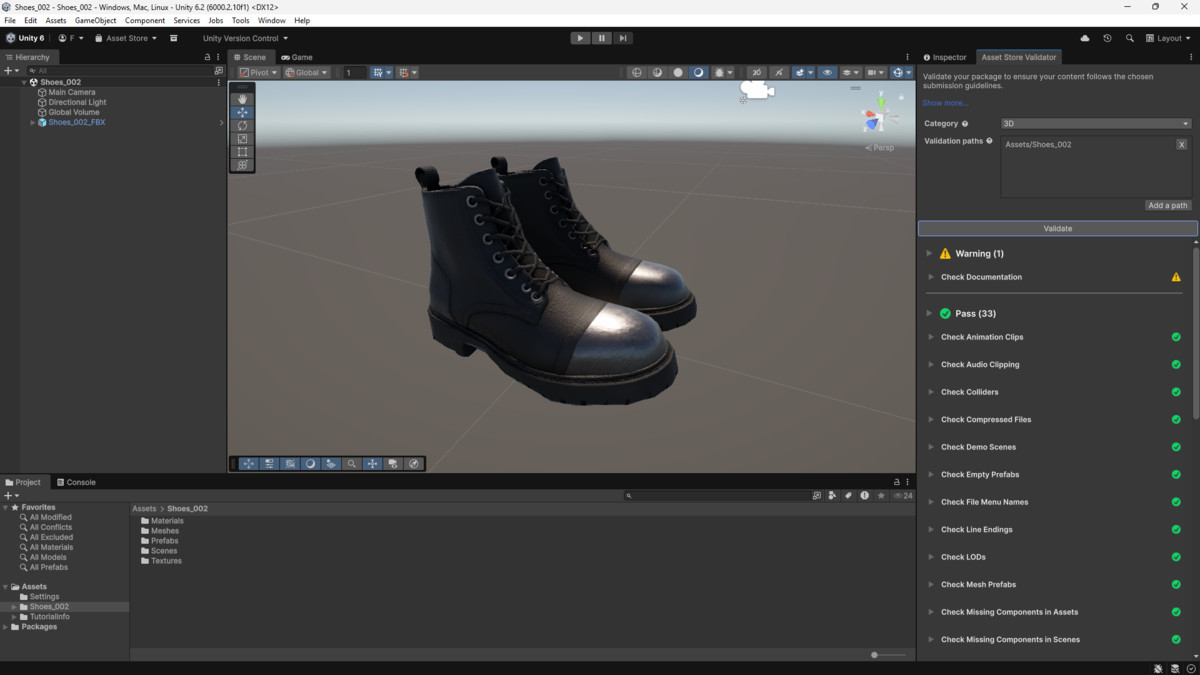The width and height of the screenshot is (1200, 675).
Task: Click the search icon in the top toolbar
Action: coord(1130,38)
